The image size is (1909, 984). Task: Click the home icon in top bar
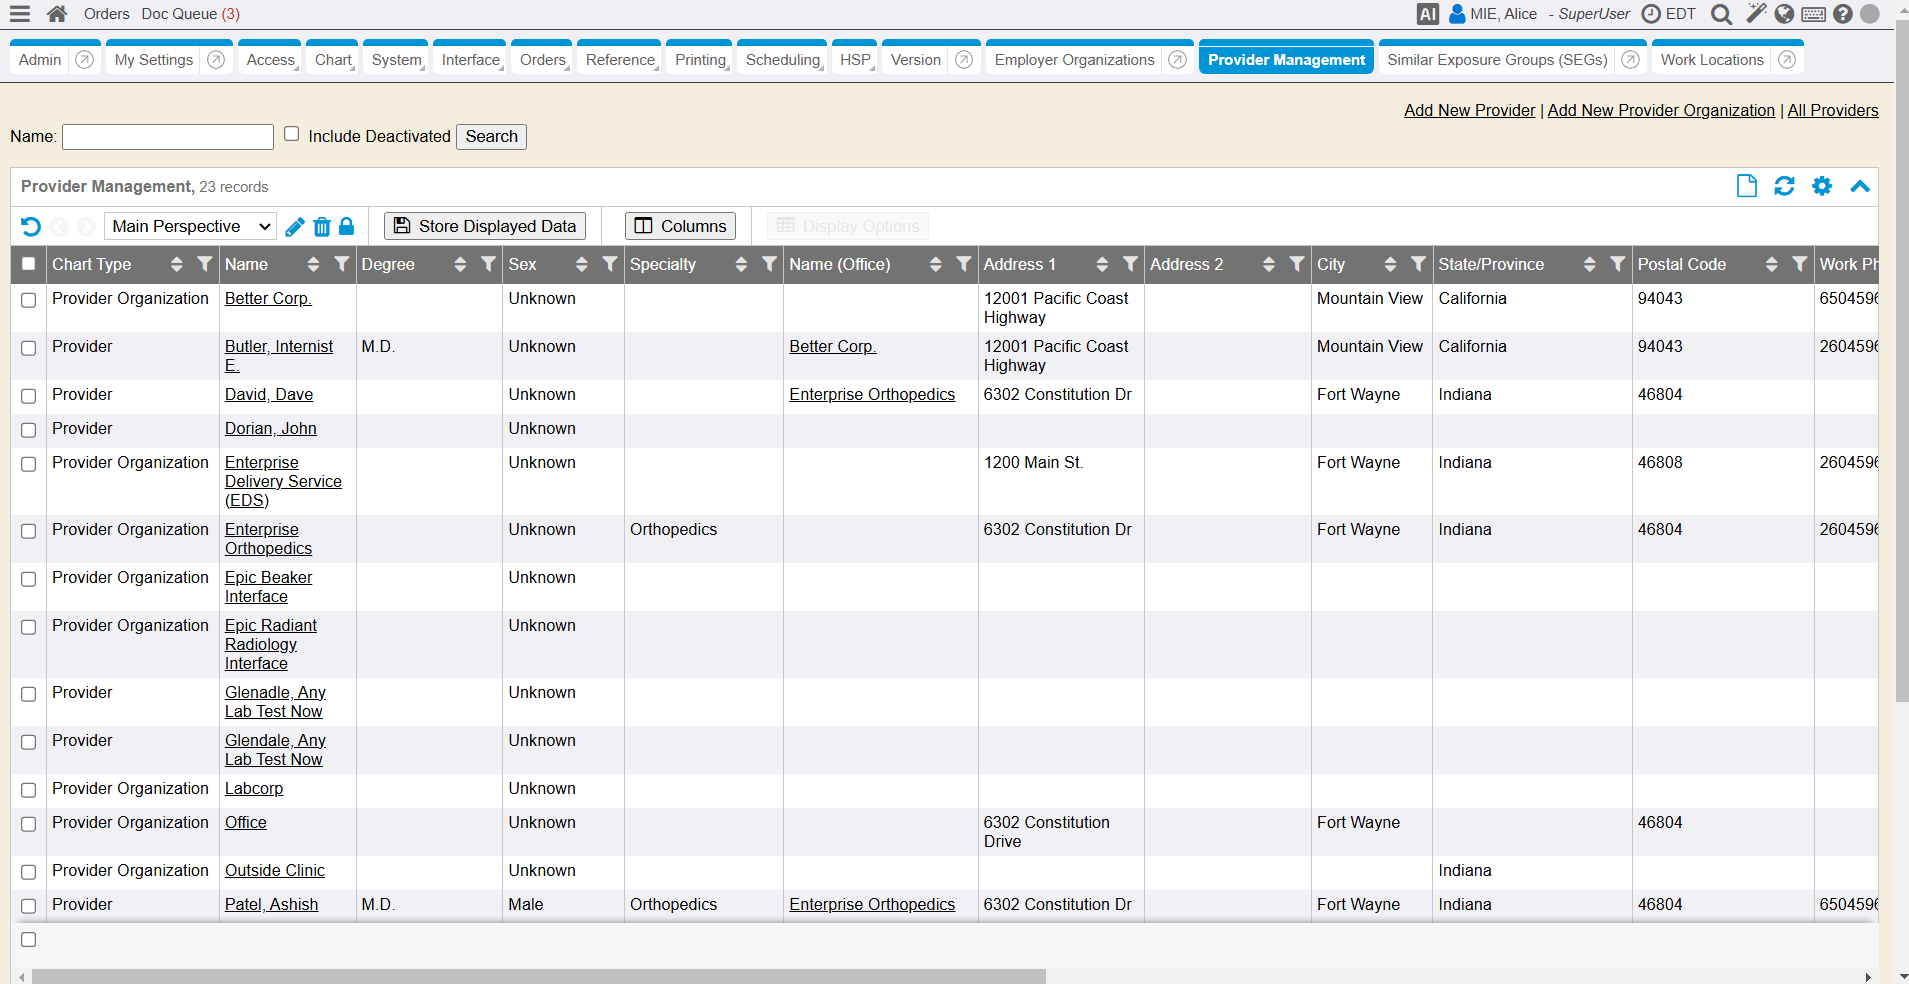pyautogui.click(x=57, y=14)
